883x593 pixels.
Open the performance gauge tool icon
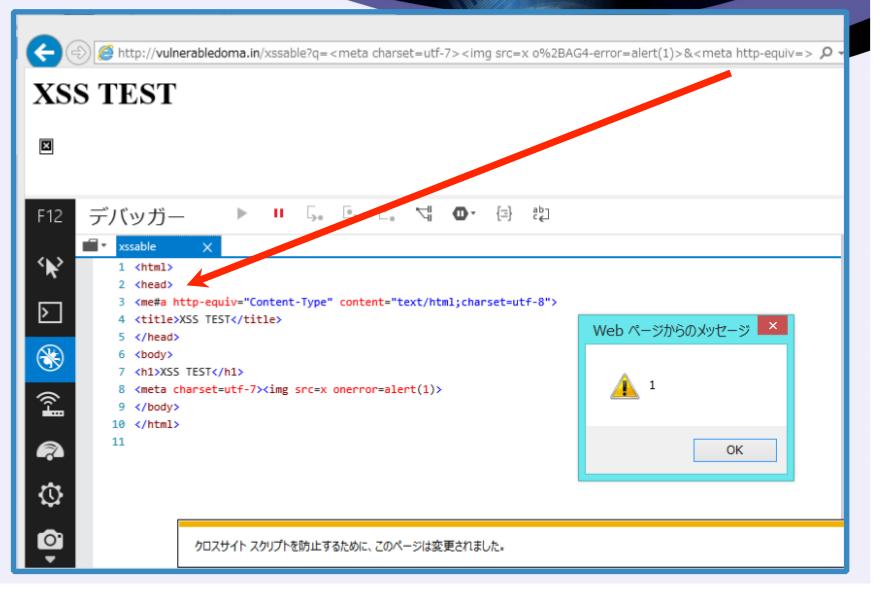pos(50,451)
